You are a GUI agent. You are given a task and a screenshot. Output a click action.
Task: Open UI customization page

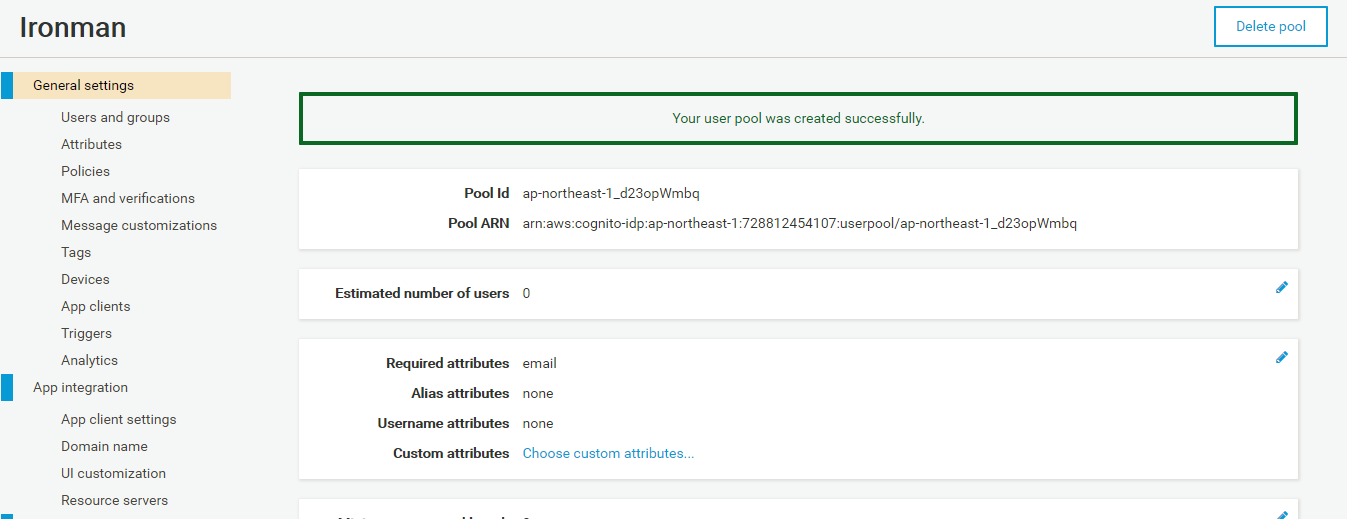coord(113,473)
